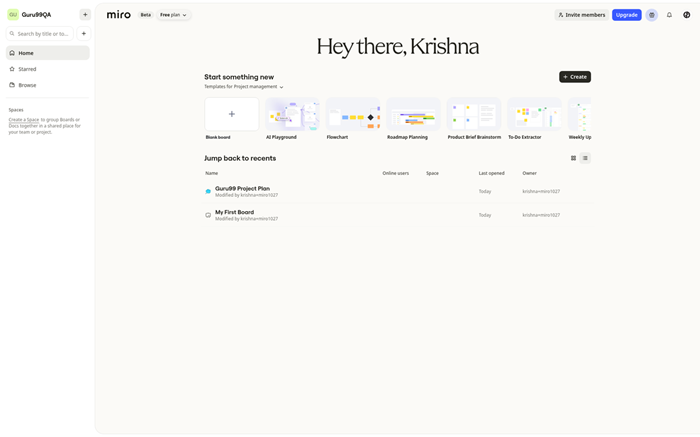
Task: Open the My First Board board
Action: pos(234,212)
